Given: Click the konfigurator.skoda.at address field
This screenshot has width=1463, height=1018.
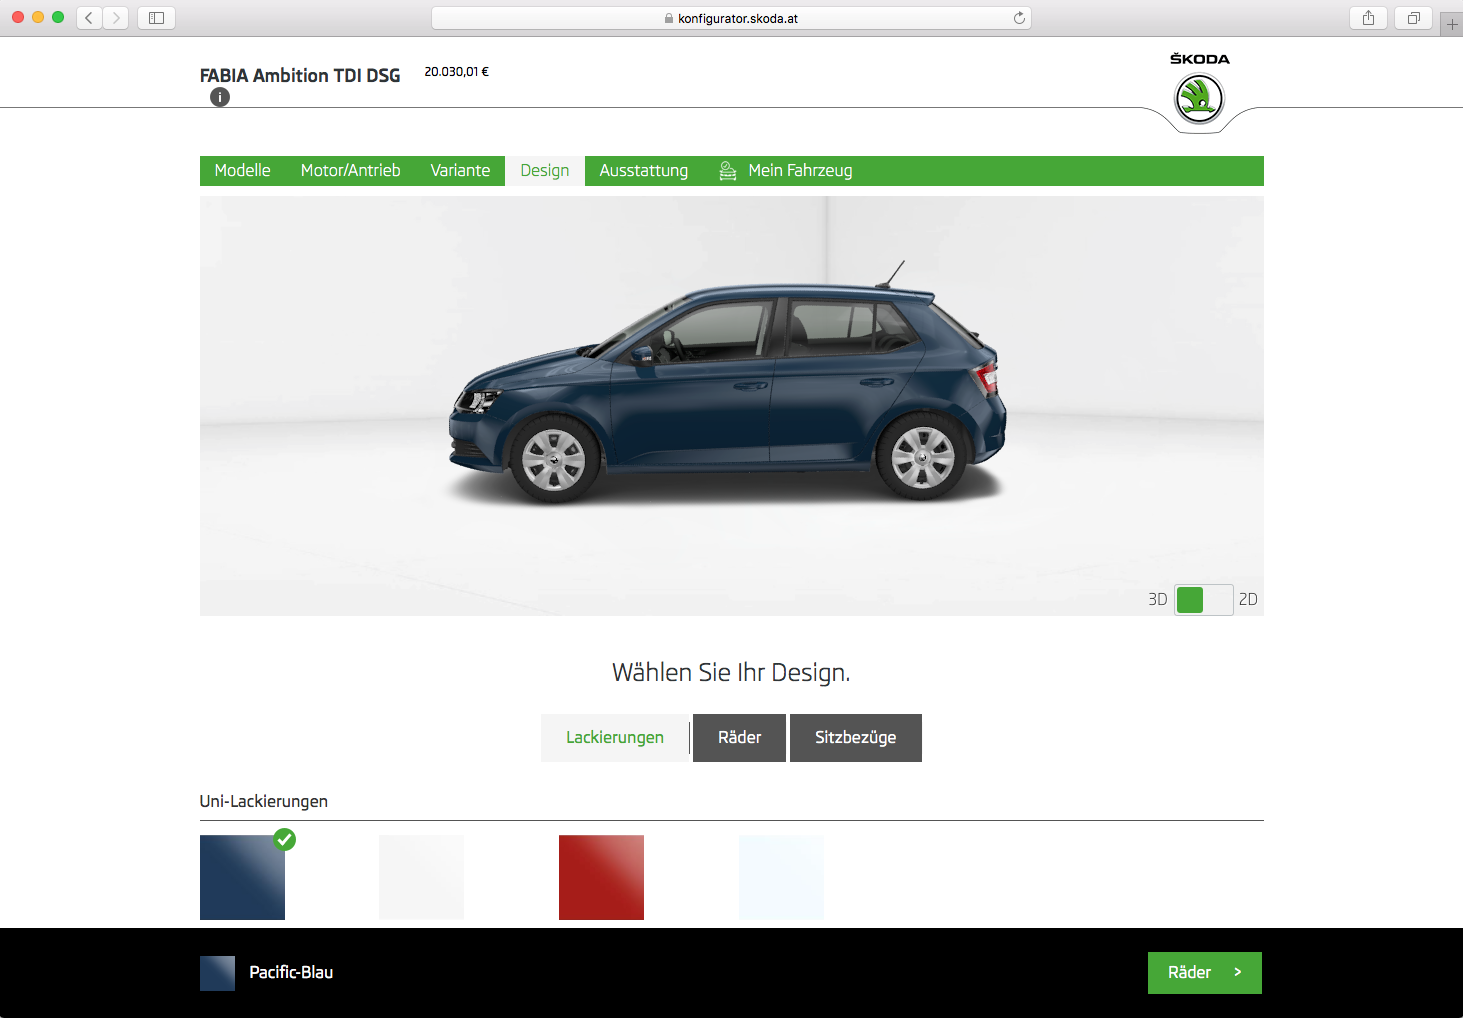Looking at the screenshot, I should click(731, 18).
